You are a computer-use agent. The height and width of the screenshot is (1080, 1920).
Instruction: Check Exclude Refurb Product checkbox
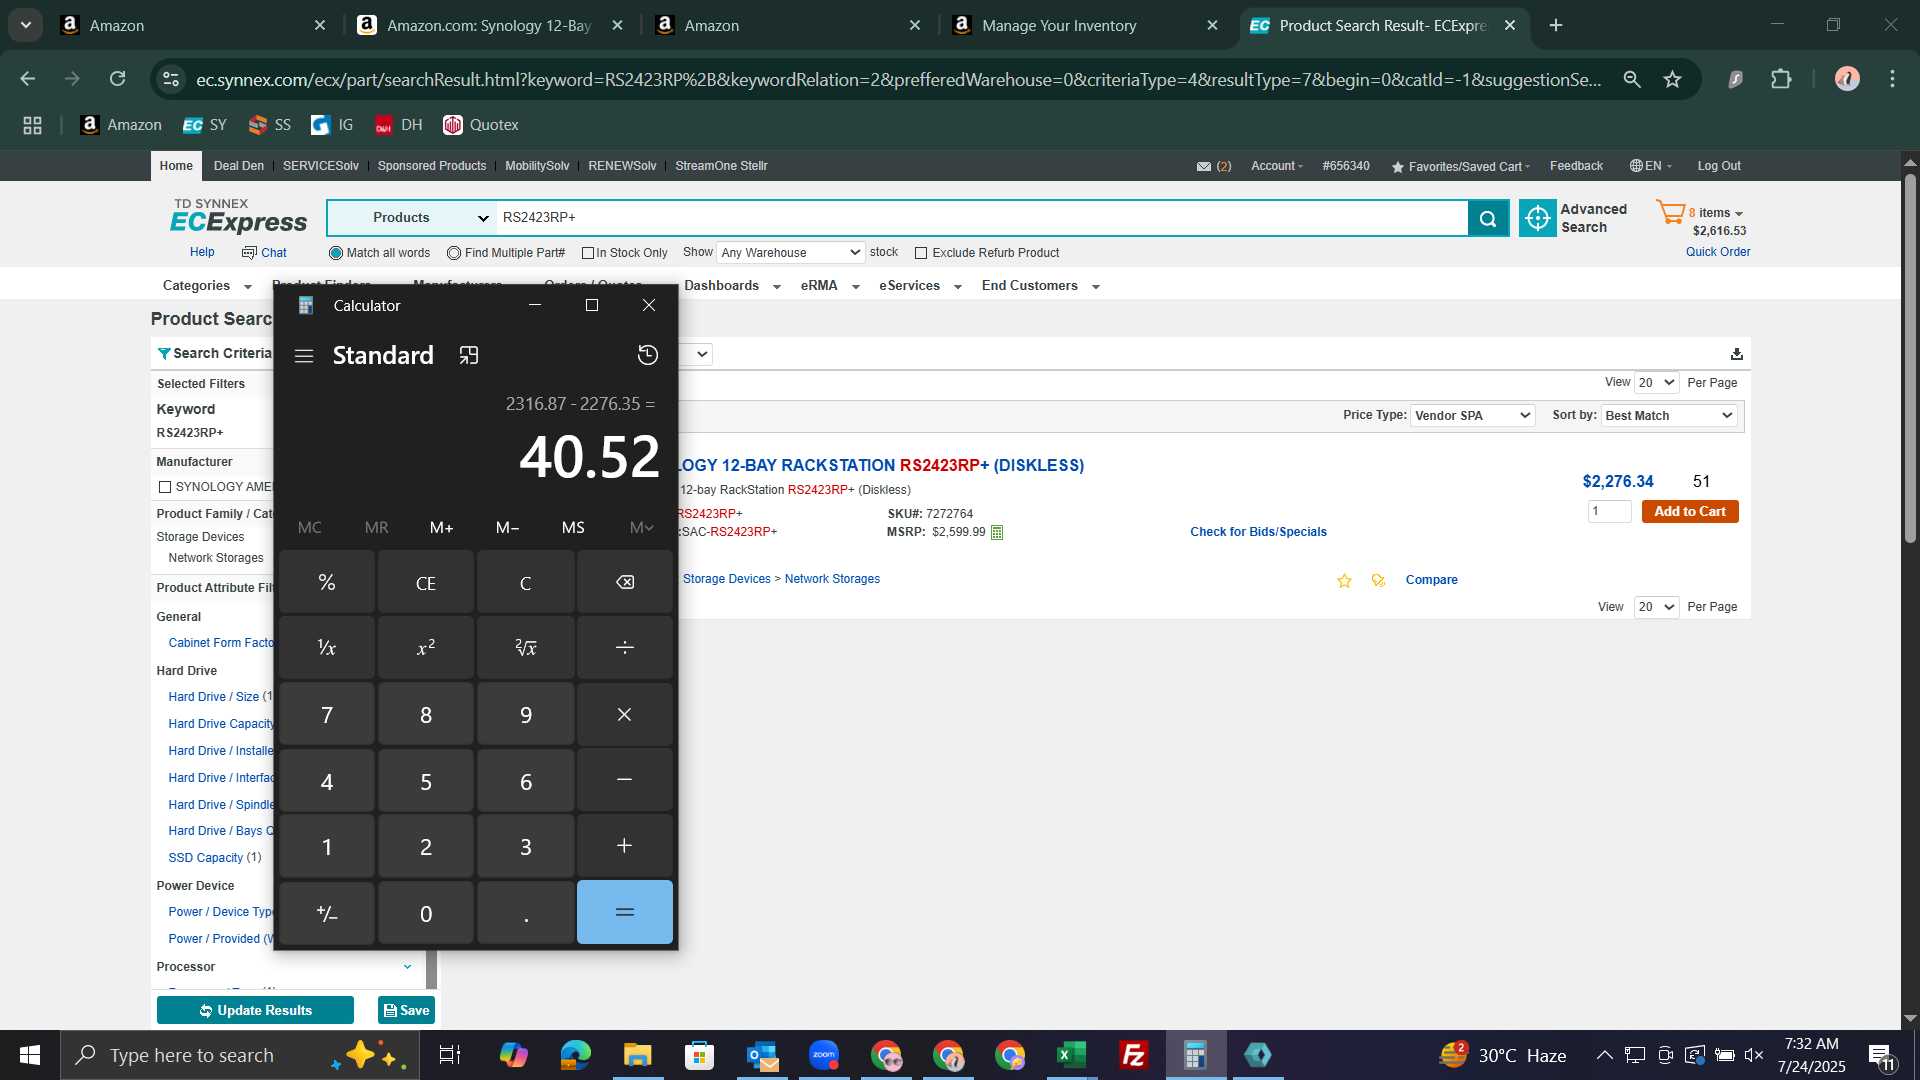tap(921, 253)
